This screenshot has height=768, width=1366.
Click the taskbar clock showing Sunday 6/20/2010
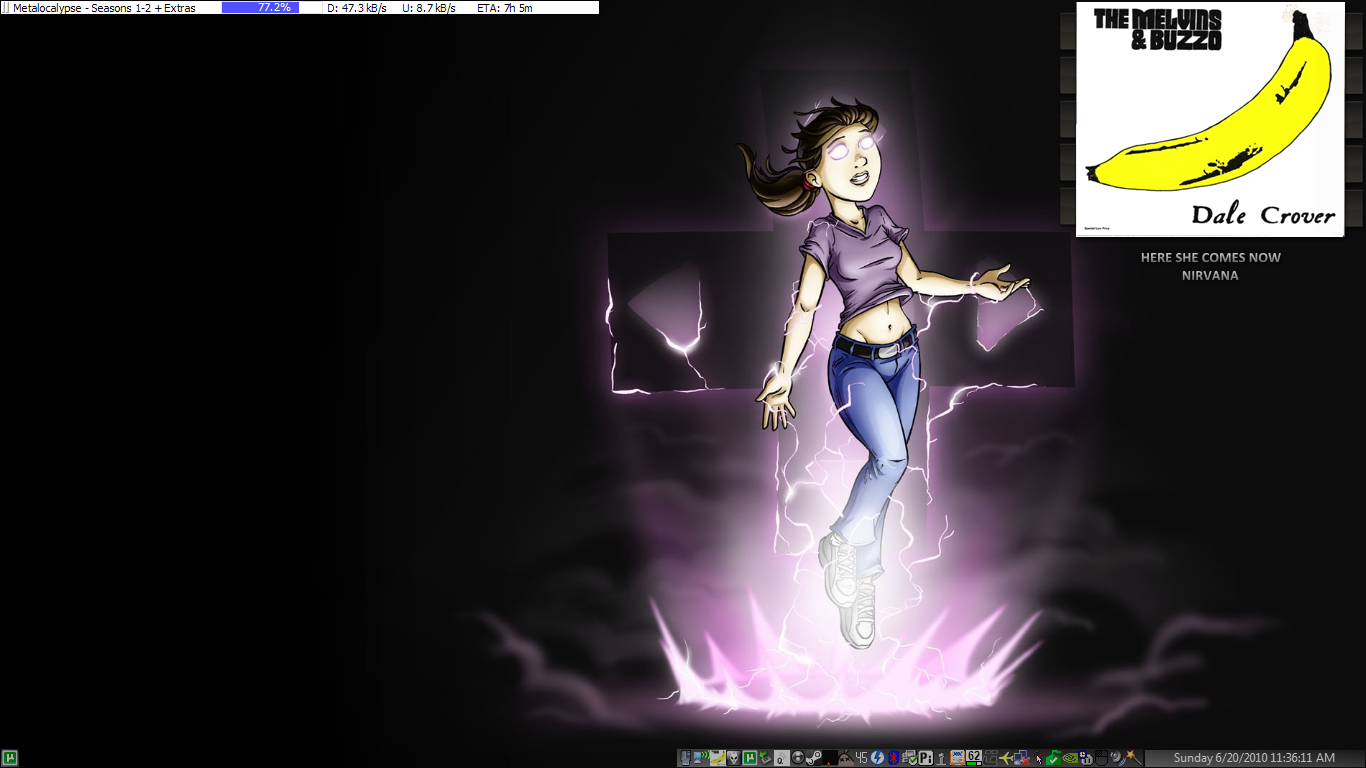[1254, 758]
